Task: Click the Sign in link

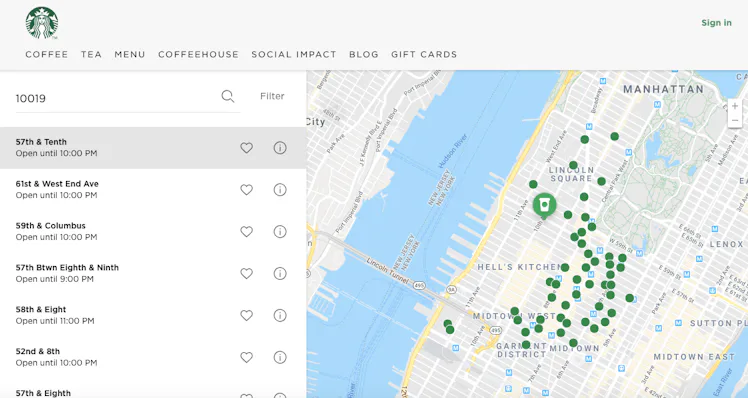Action: tap(716, 22)
